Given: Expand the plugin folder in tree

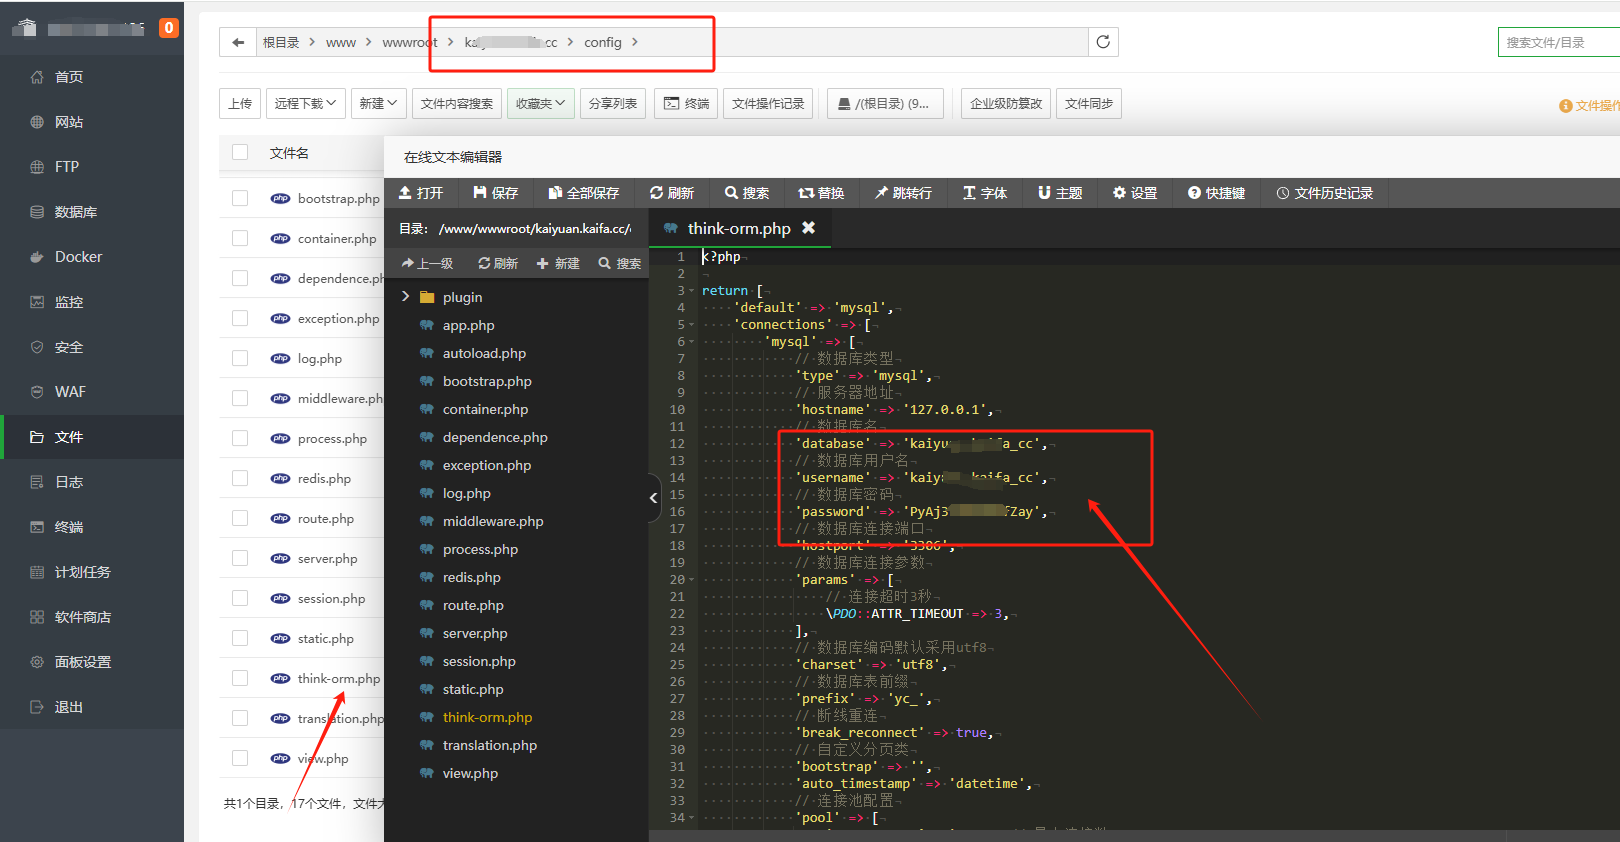Looking at the screenshot, I should 405,297.
